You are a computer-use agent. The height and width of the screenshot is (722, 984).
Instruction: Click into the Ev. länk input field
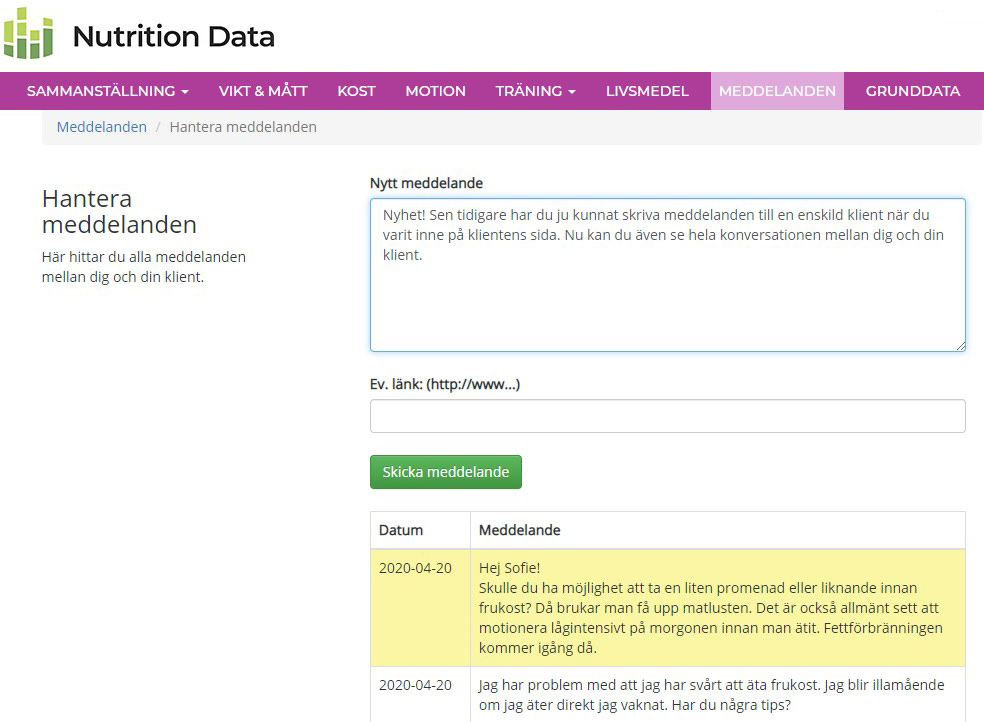(x=667, y=416)
